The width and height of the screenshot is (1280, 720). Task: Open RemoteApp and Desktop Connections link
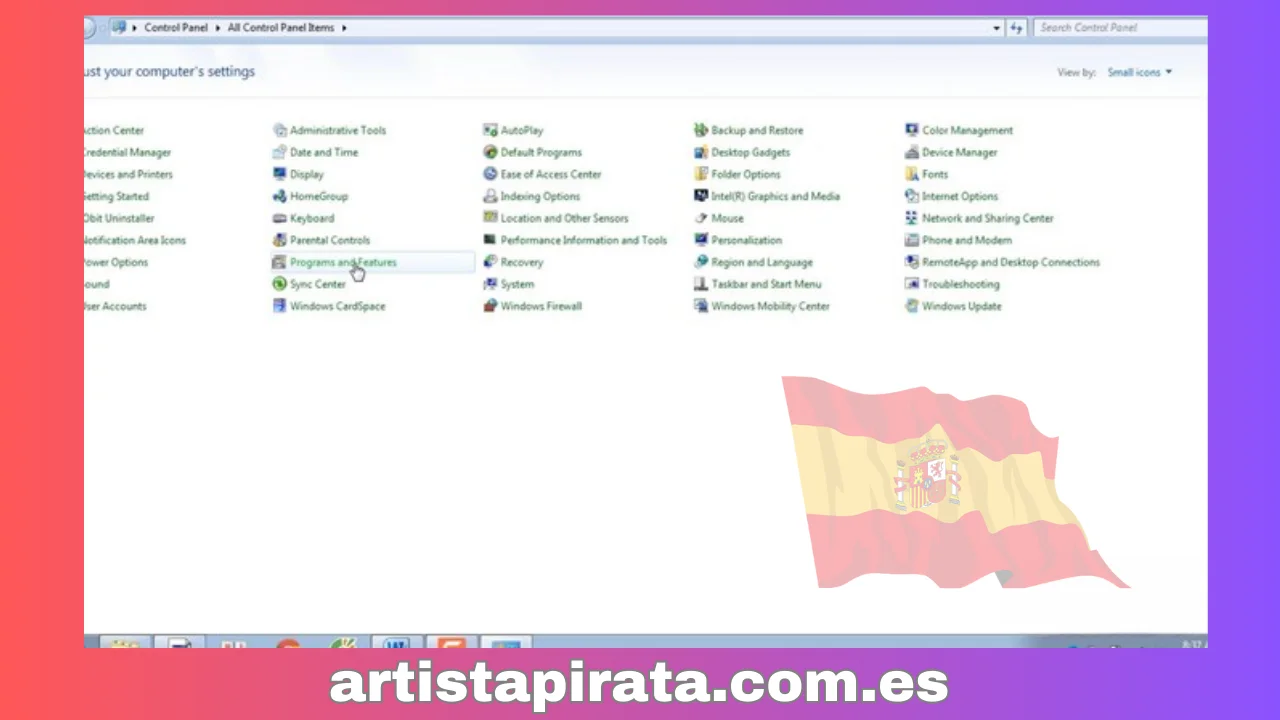pyautogui.click(x=1010, y=262)
